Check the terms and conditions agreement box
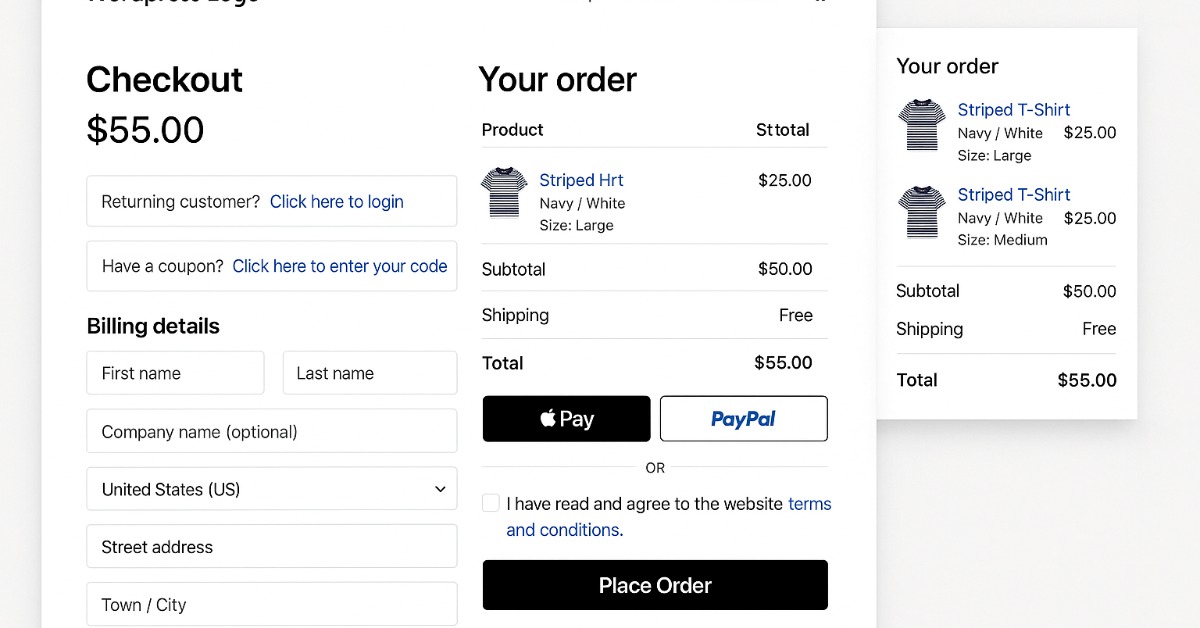This screenshot has height=628, width=1200. tap(491, 503)
